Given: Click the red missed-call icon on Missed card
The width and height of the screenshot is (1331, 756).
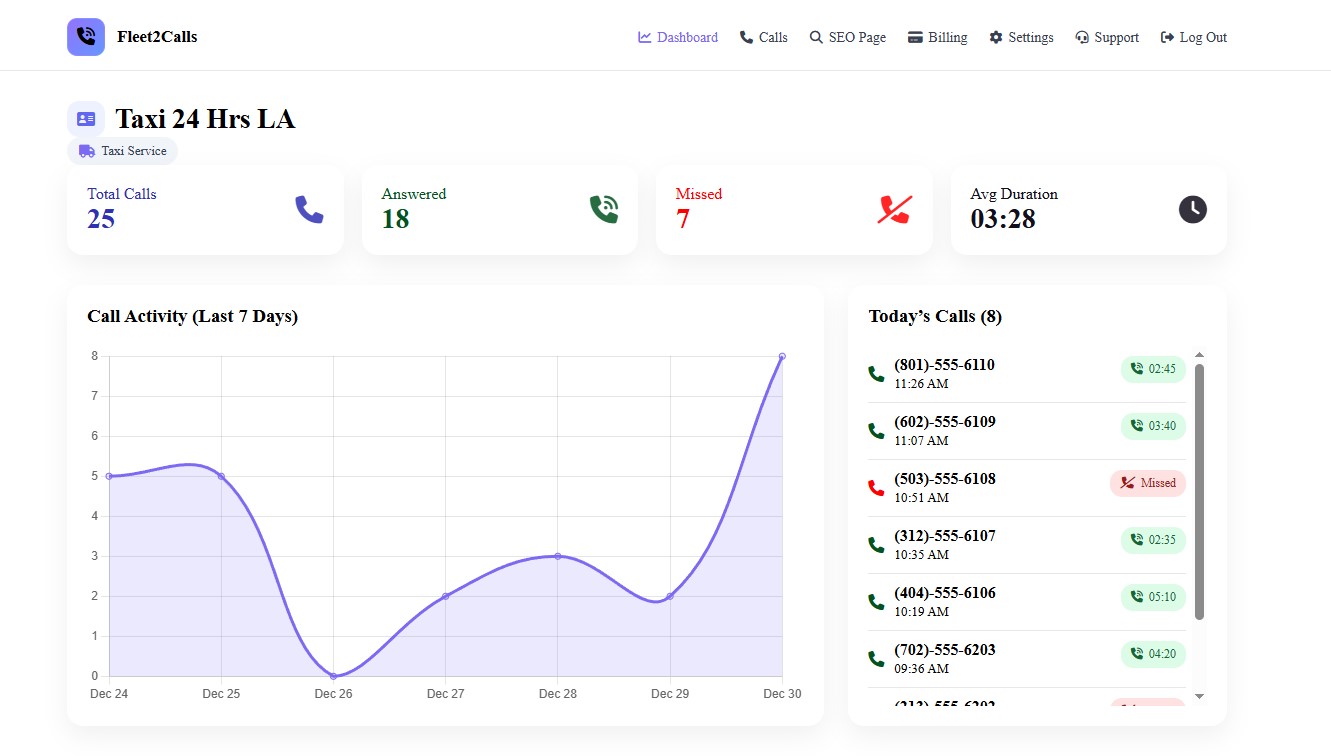Looking at the screenshot, I should pos(895,209).
